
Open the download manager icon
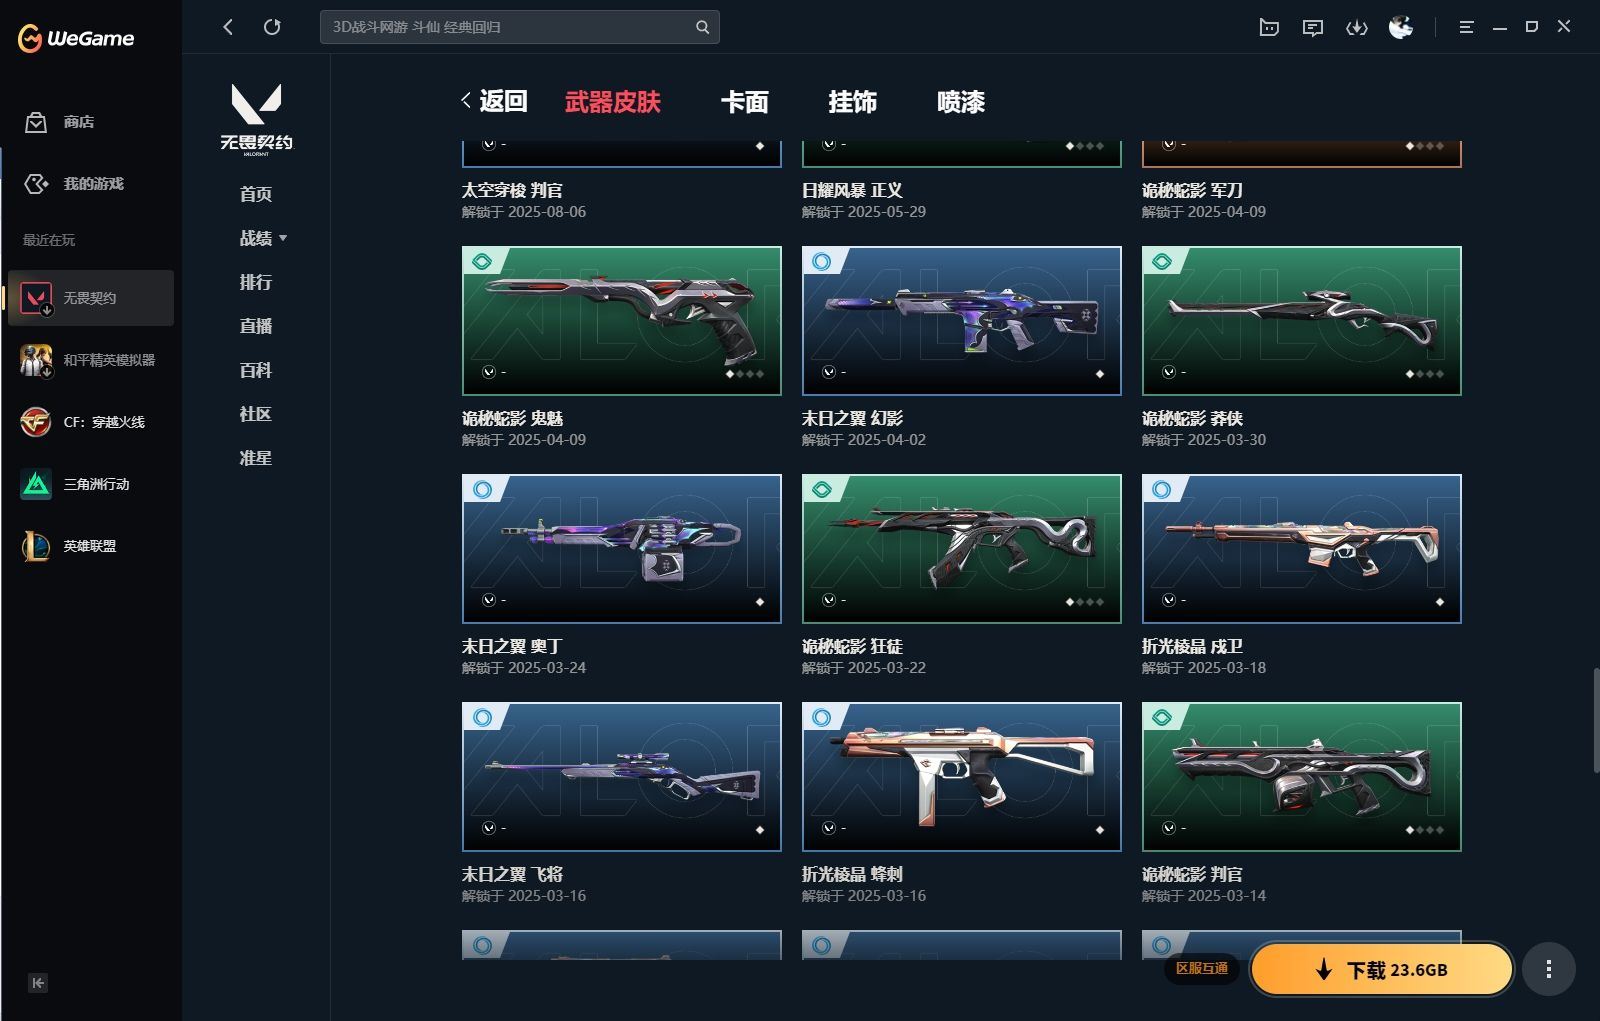1357,28
